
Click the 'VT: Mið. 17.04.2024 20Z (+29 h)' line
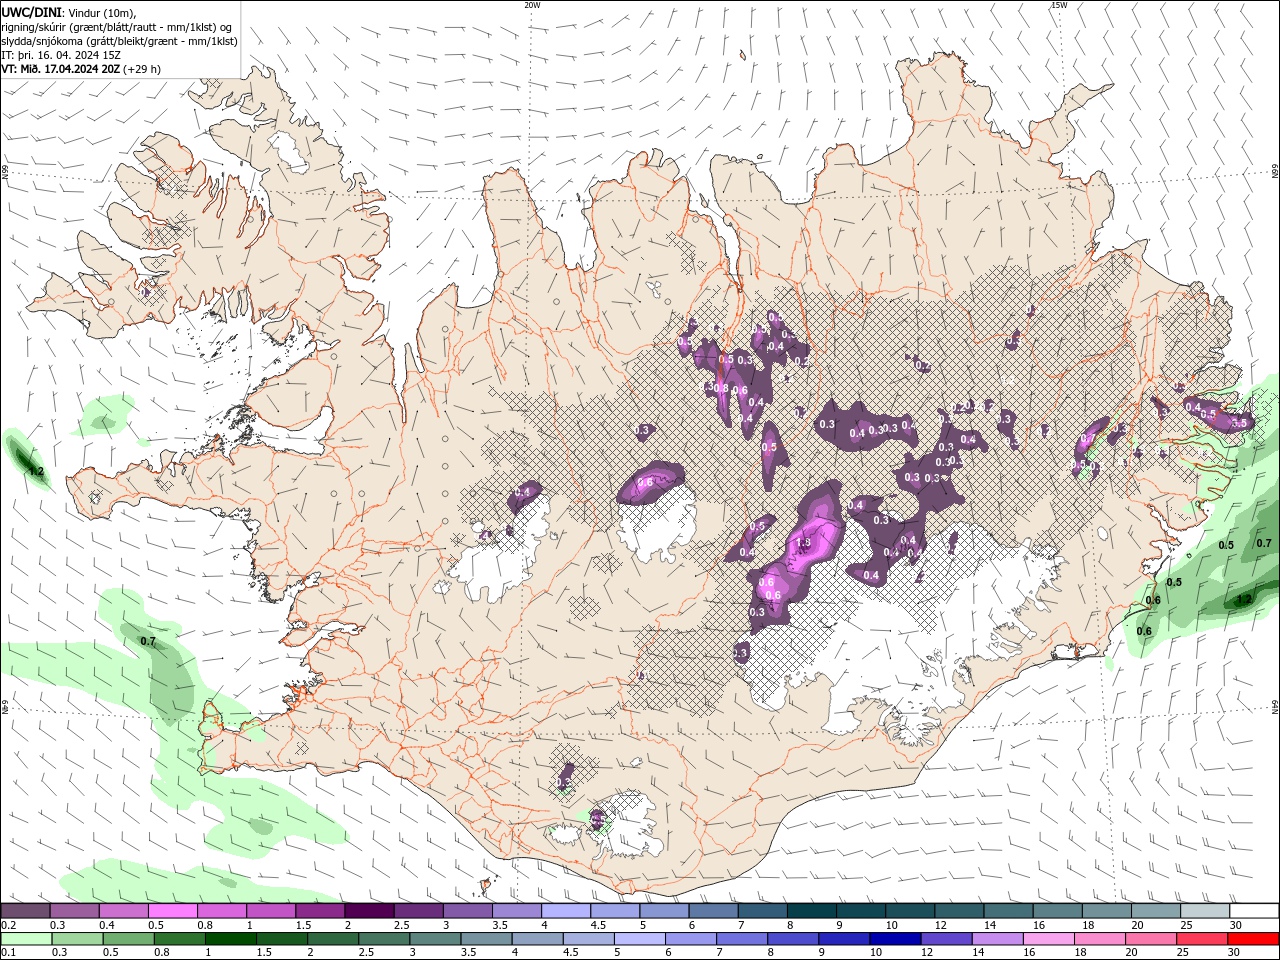click(x=82, y=69)
